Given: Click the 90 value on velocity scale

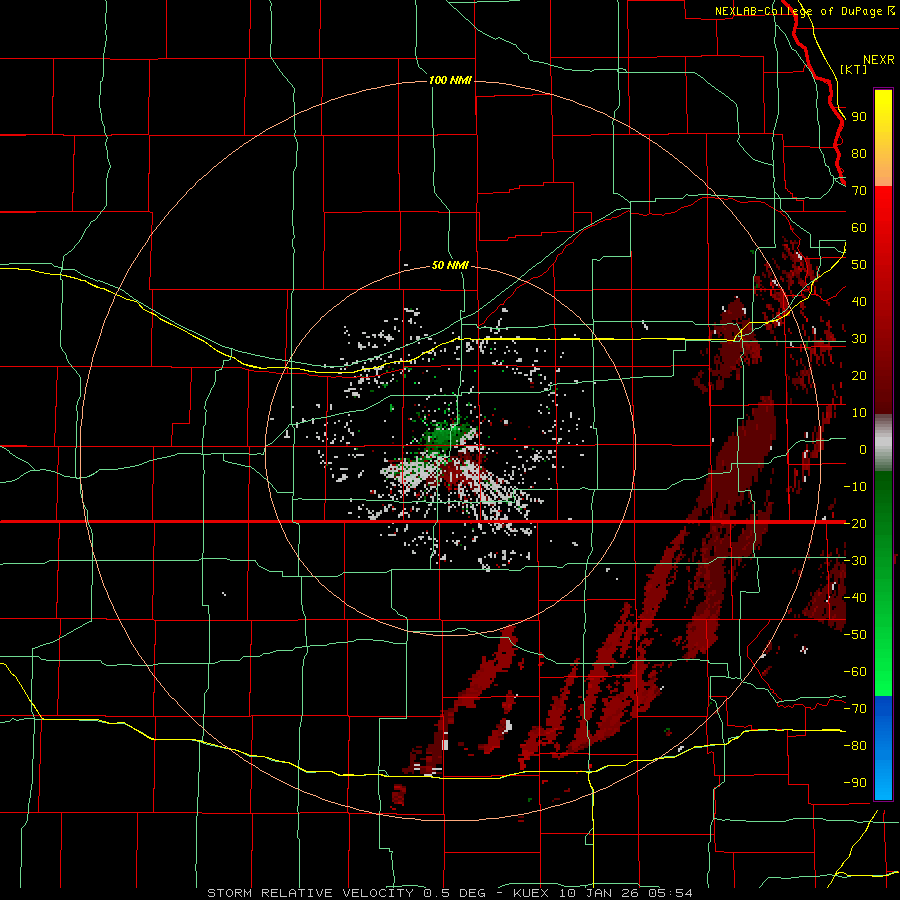Looking at the screenshot, I should pos(859,117).
